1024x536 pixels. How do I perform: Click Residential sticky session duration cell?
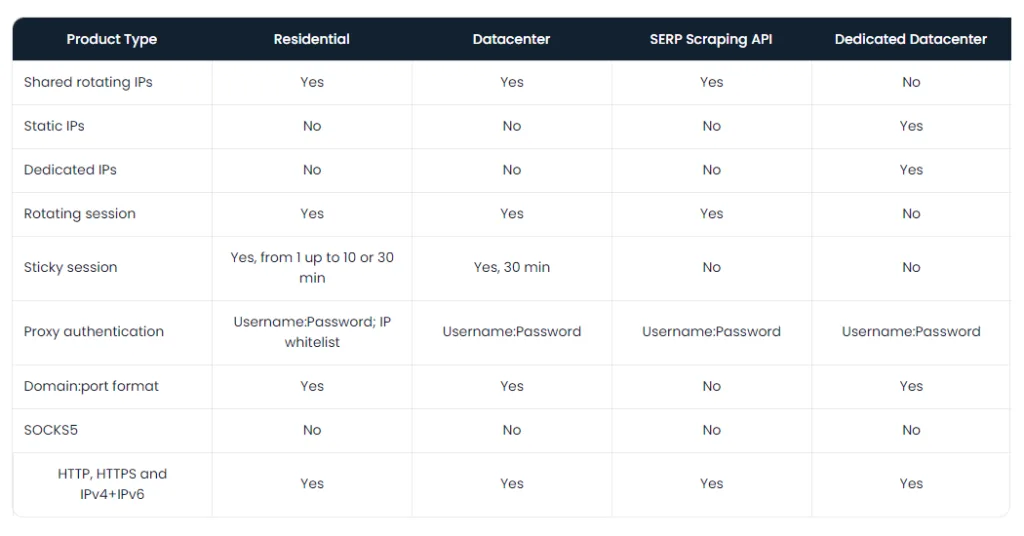pyautogui.click(x=312, y=268)
